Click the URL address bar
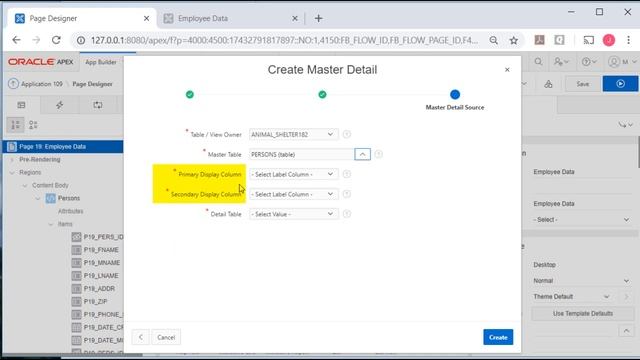 pyautogui.click(x=284, y=40)
